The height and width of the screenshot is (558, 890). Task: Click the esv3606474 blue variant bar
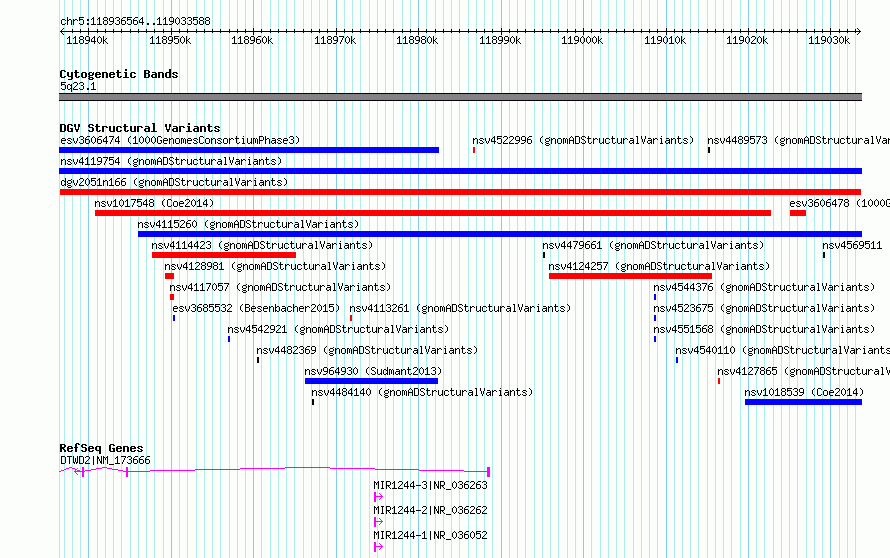pyautogui.click(x=249, y=150)
